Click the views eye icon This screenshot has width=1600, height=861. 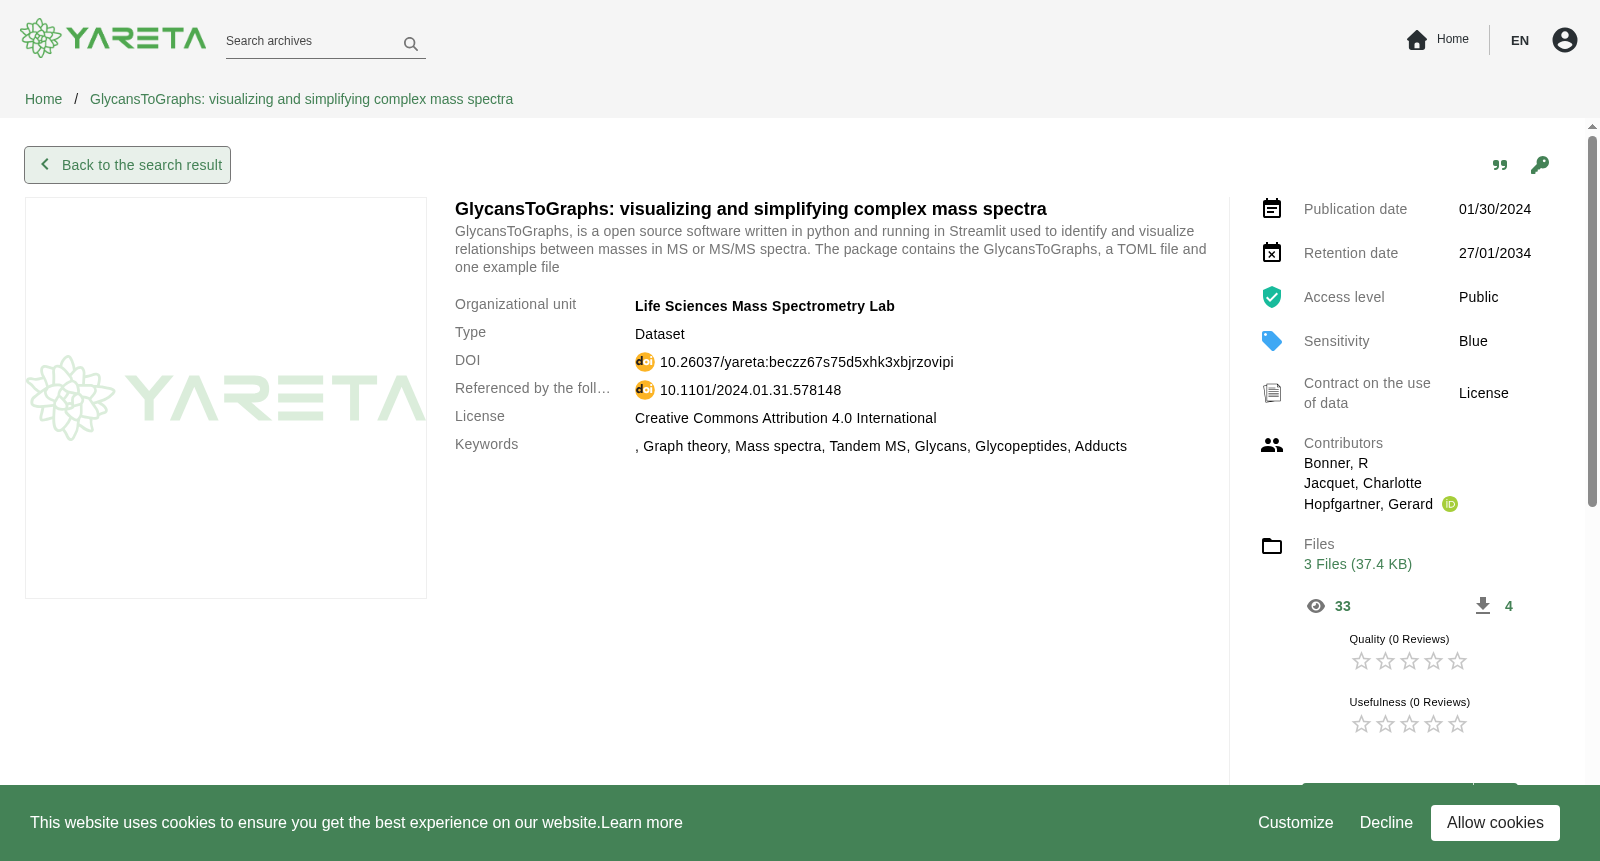[x=1316, y=606]
